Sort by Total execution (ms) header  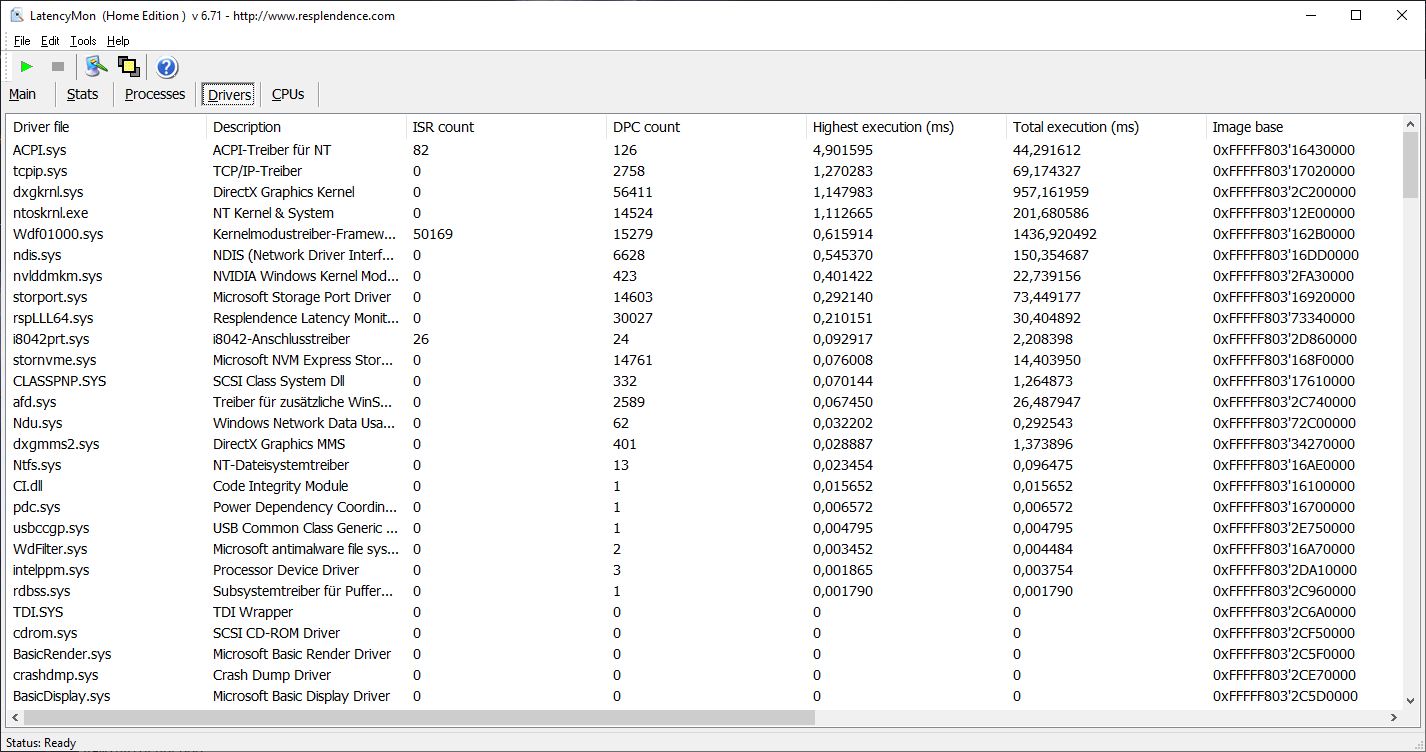pyautogui.click(x=1107, y=127)
